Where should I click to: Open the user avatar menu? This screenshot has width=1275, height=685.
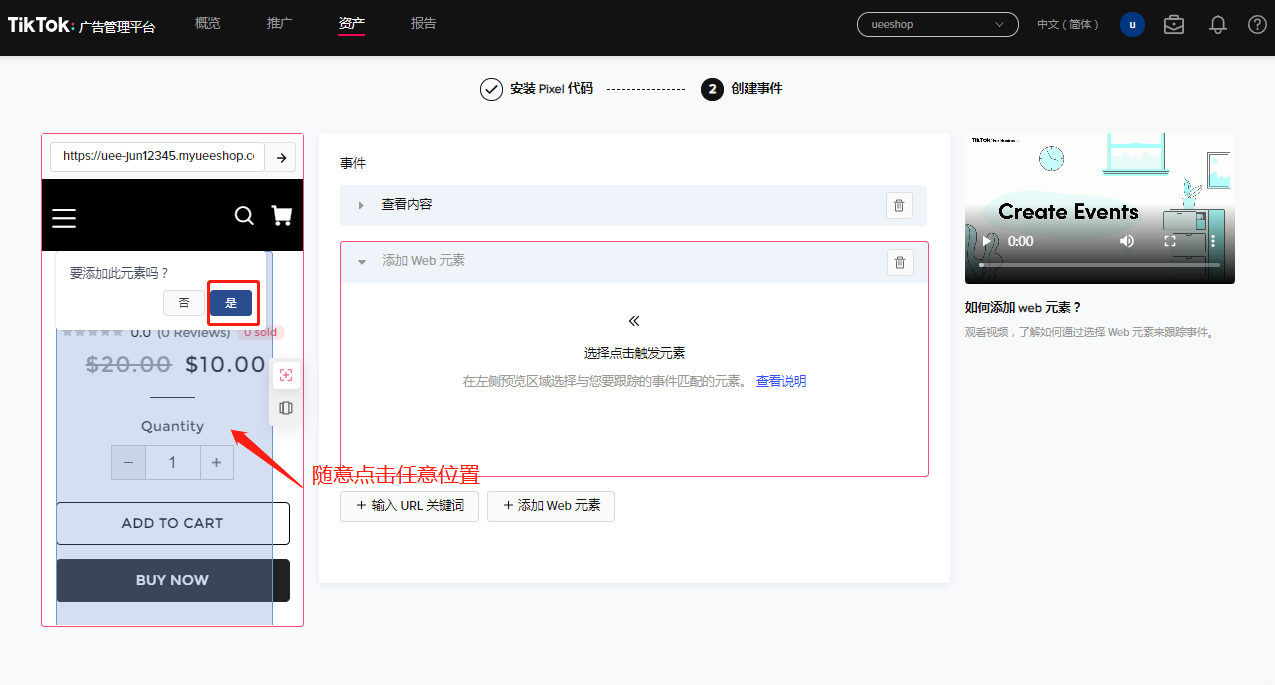tap(1132, 25)
